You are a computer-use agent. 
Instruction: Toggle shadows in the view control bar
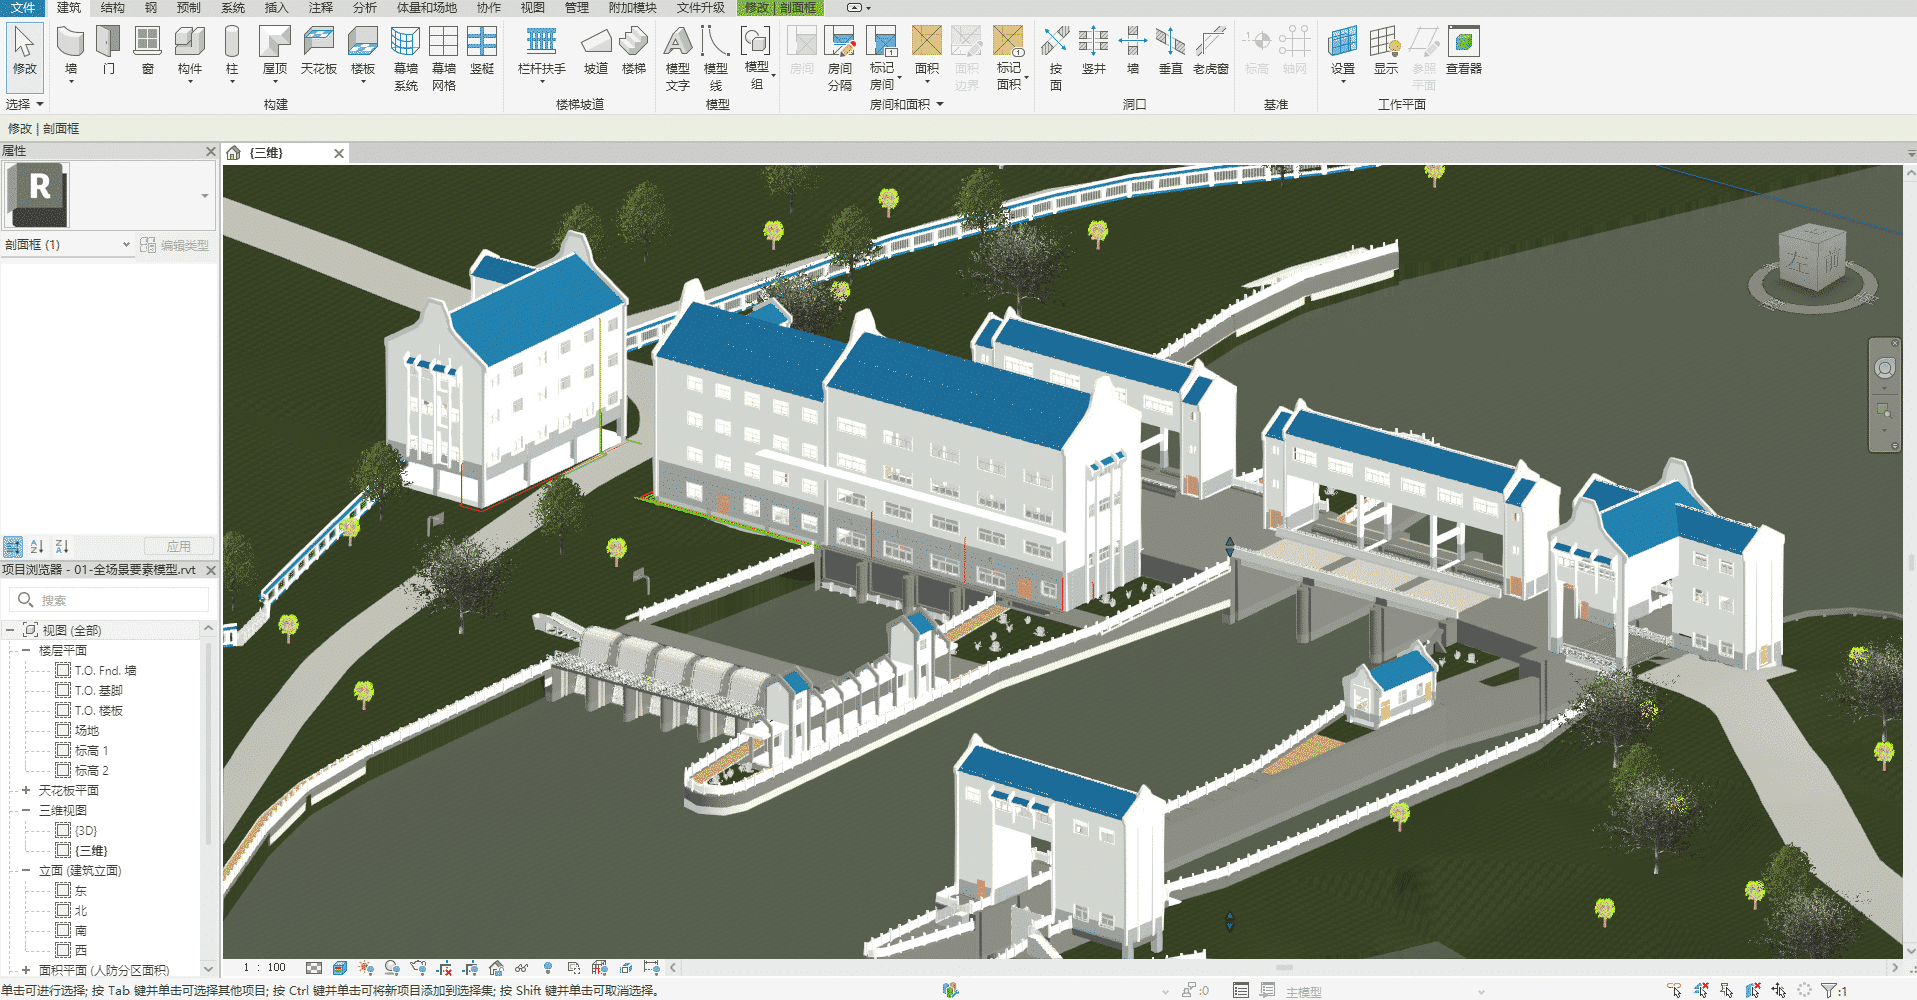(392, 968)
